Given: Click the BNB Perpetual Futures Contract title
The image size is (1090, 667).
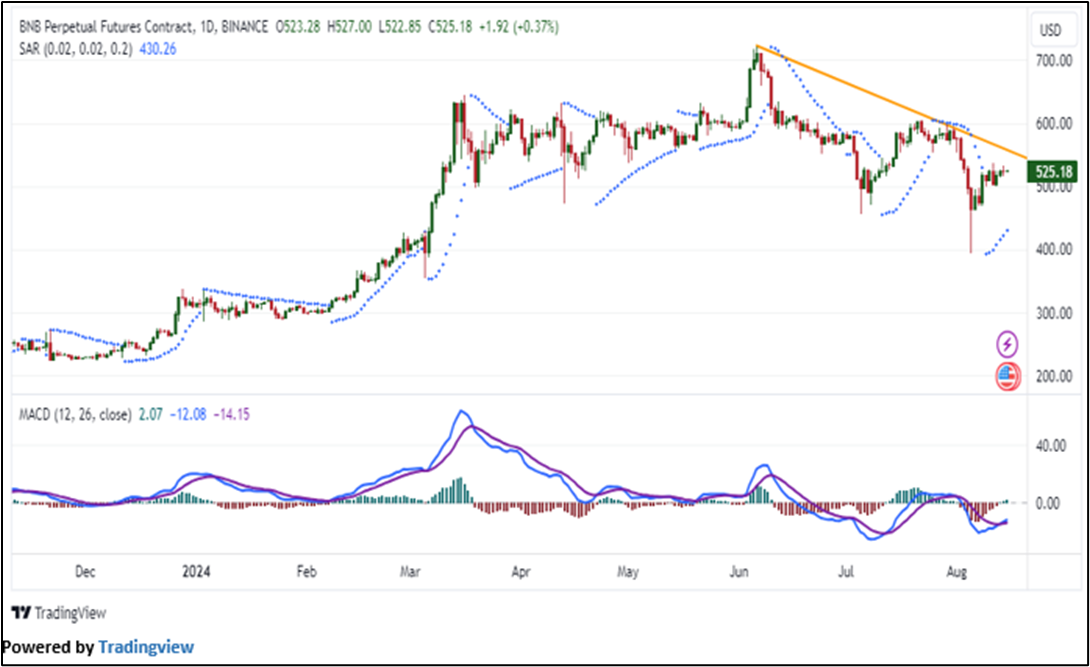Looking at the screenshot, I should 106,27.
